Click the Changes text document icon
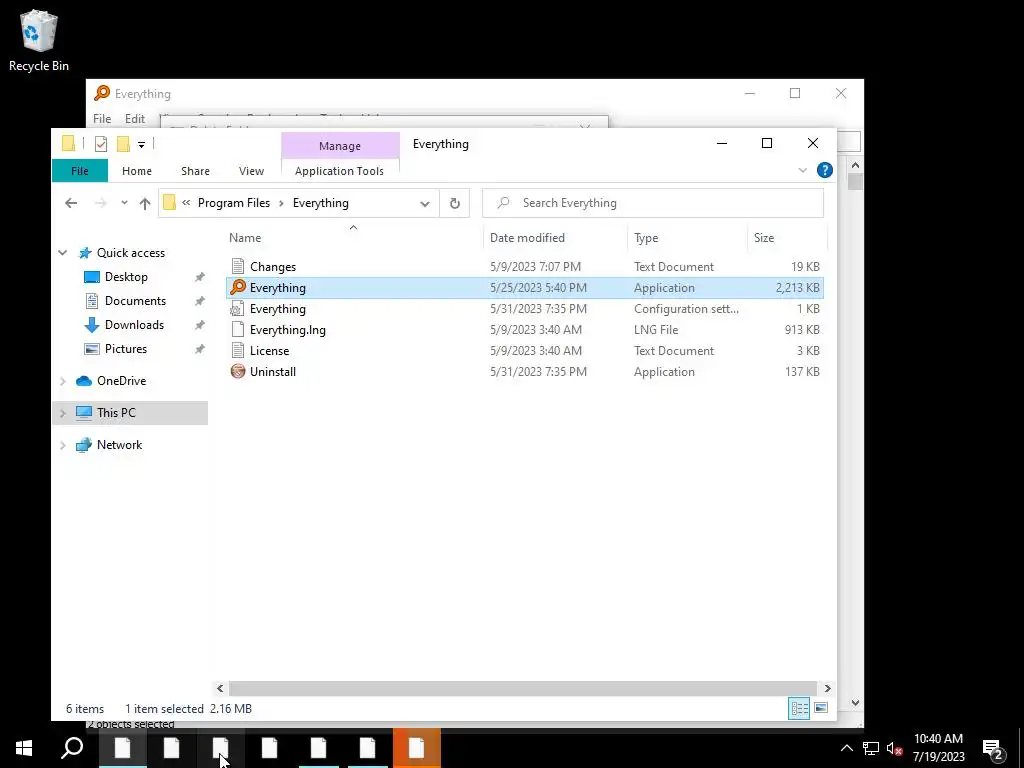Viewport: 1024px width, 768px height. click(x=238, y=266)
